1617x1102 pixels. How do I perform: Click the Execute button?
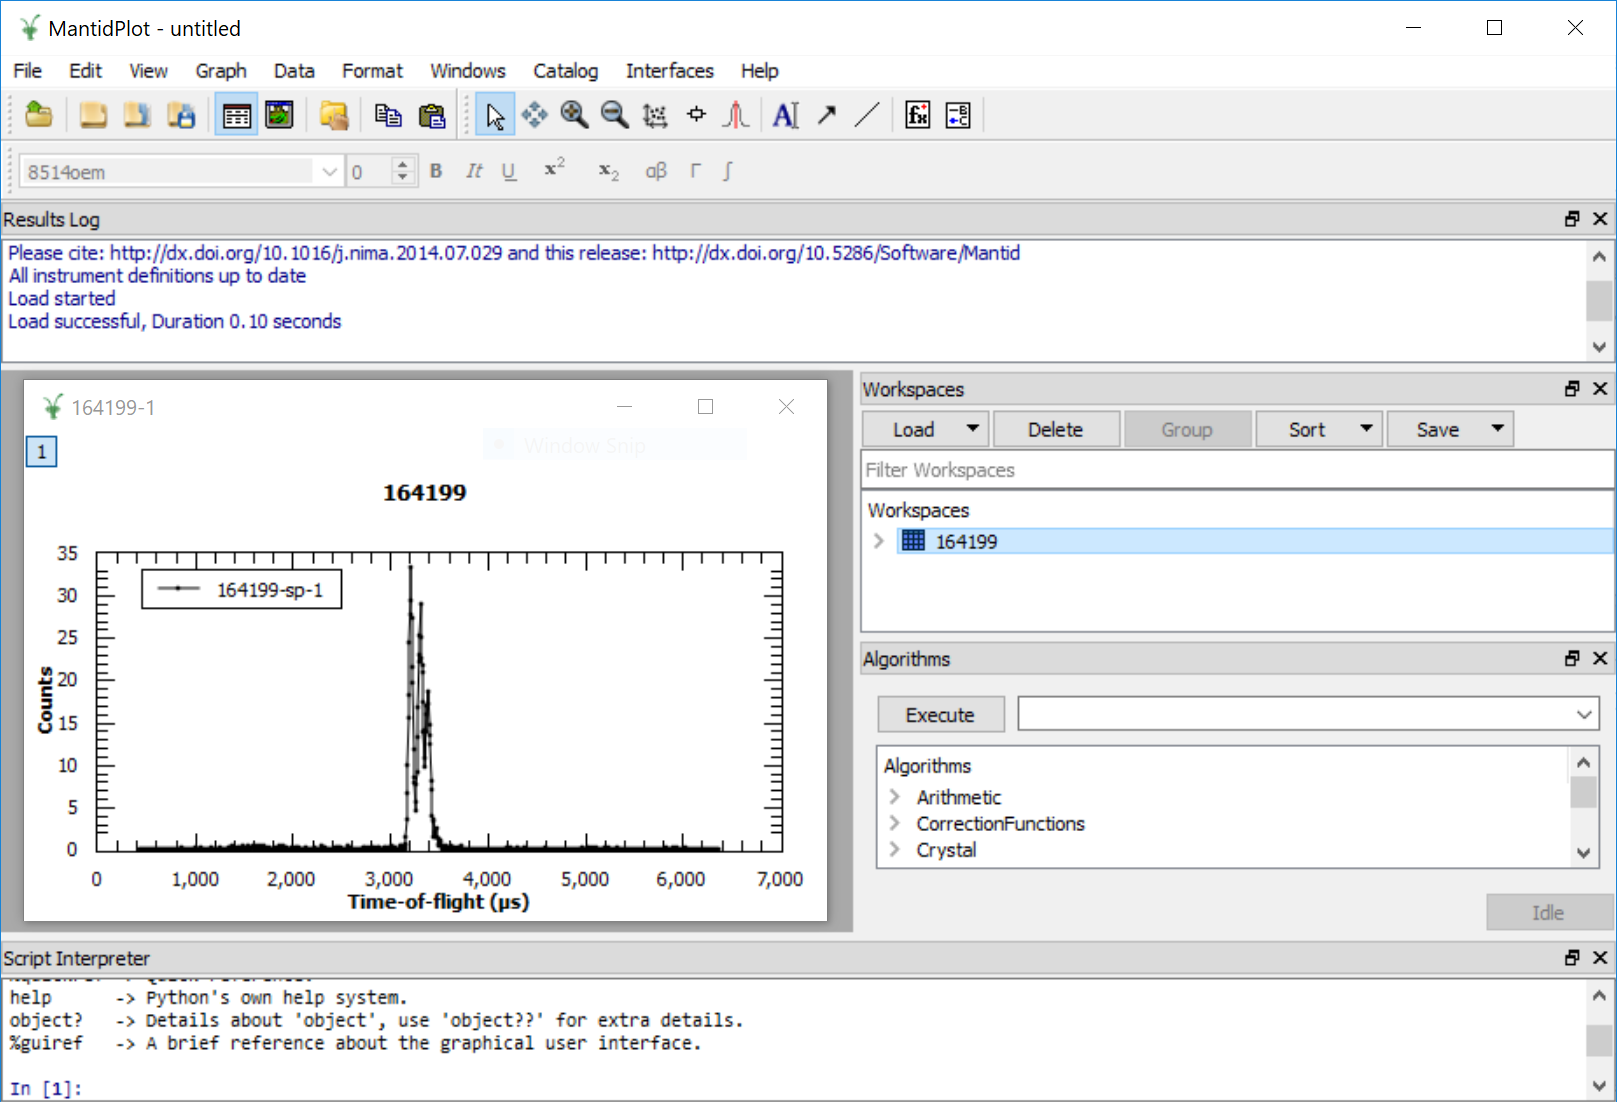(x=940, y=714)
